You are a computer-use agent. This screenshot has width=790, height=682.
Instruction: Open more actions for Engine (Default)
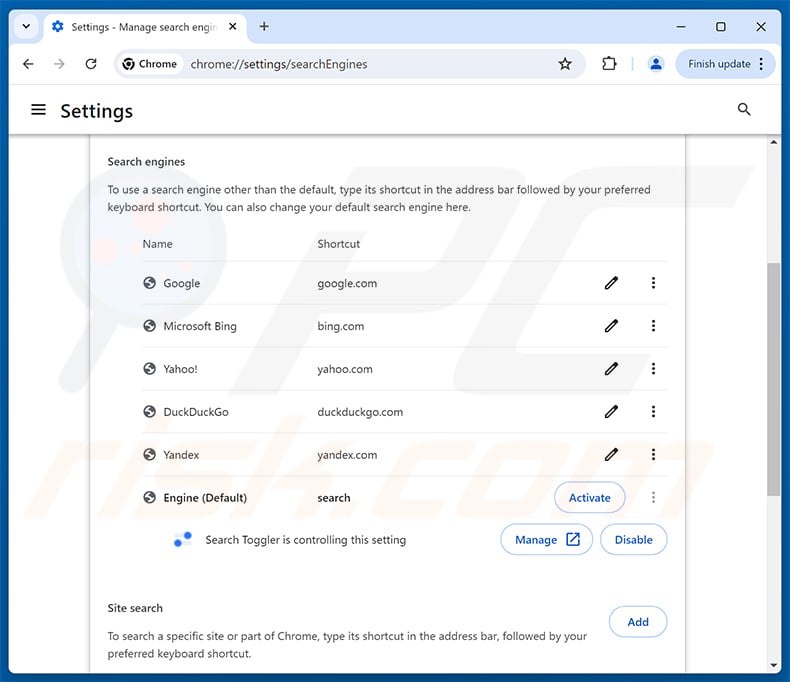[x=653, y=498]
